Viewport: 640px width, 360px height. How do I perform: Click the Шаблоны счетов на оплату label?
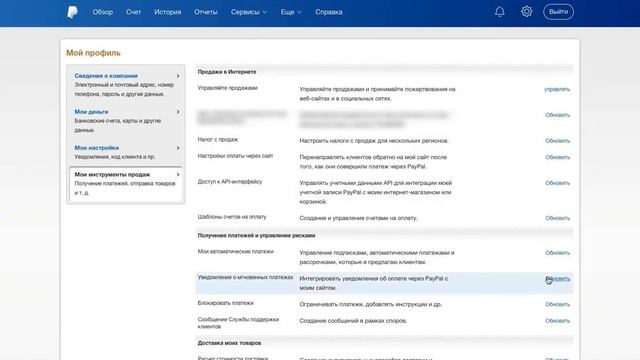click(232, 217)
